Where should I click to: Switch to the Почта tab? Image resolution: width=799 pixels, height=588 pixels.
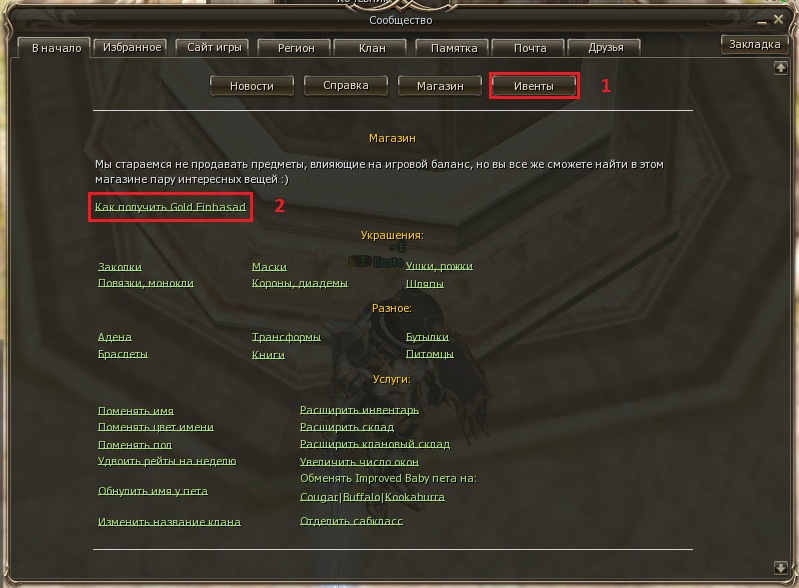530,48
